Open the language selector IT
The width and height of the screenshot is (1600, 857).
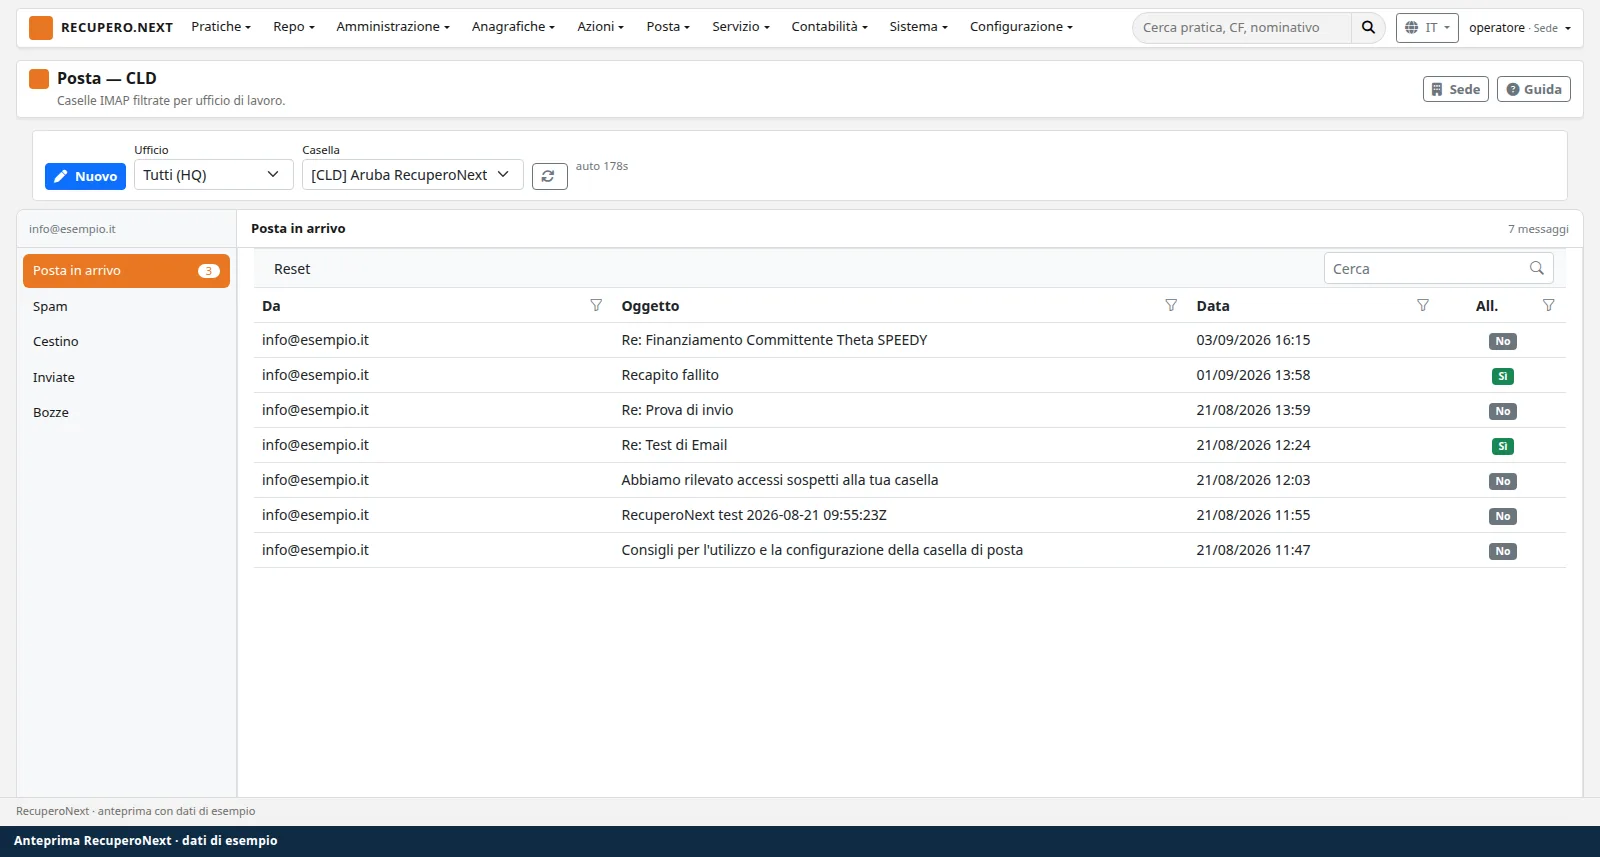(x=1427, y=28)
